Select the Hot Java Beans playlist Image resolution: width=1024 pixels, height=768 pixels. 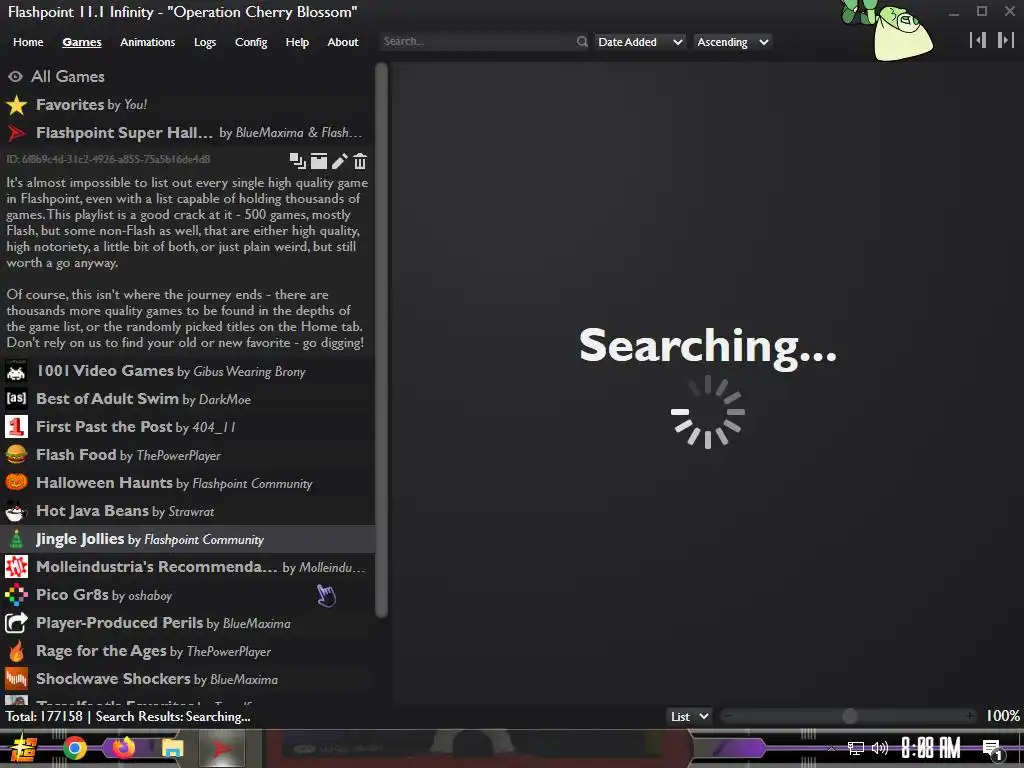click(187, 511)
